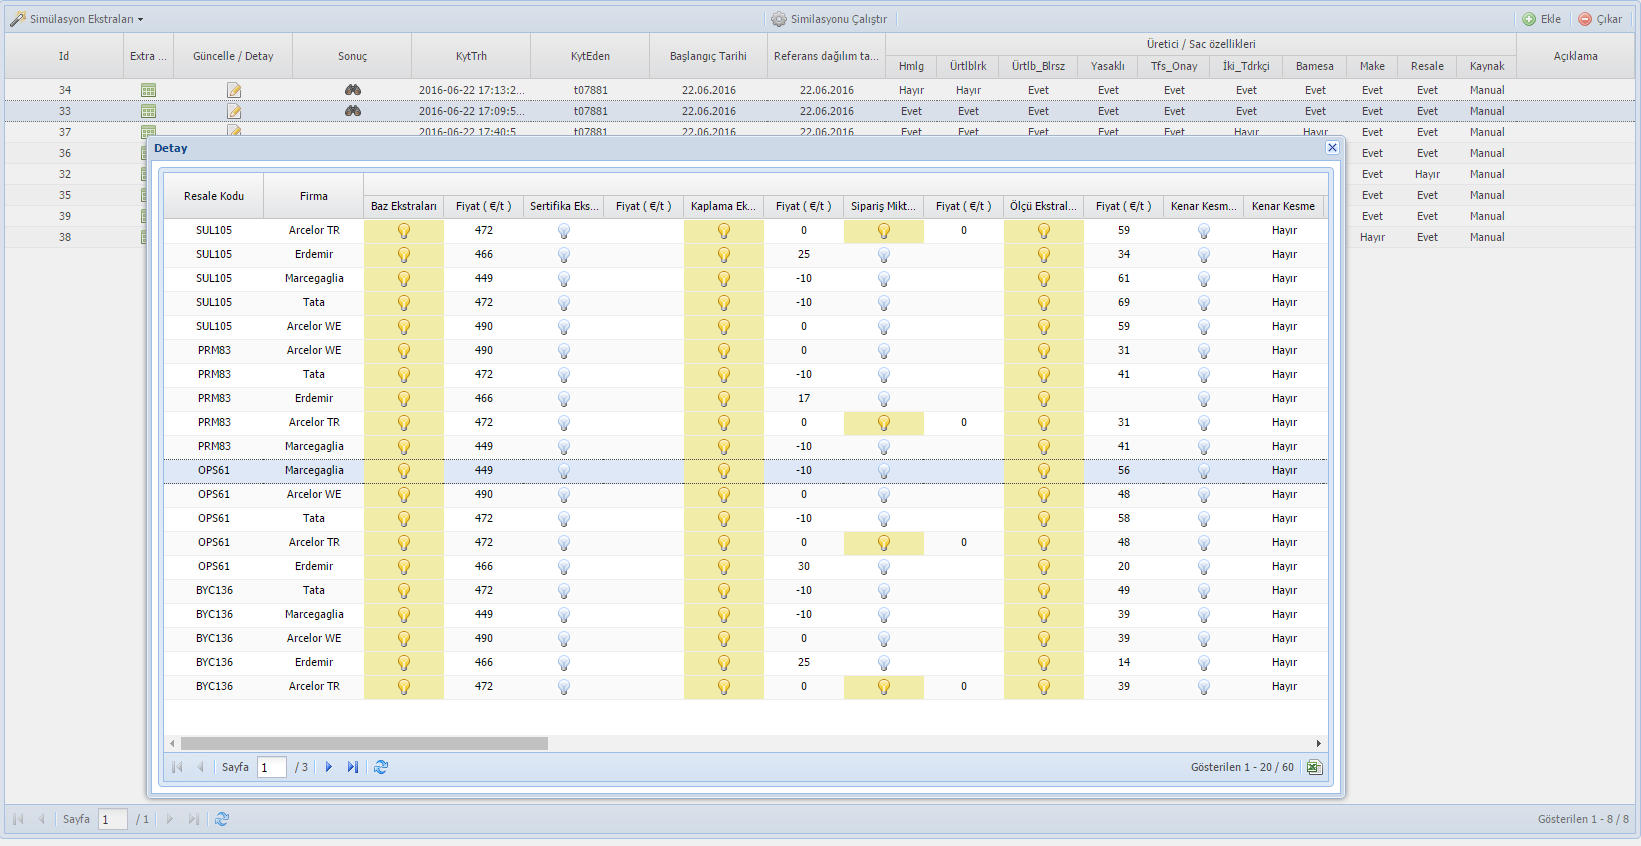Click page number field in Detay pager

coord(272,767)
